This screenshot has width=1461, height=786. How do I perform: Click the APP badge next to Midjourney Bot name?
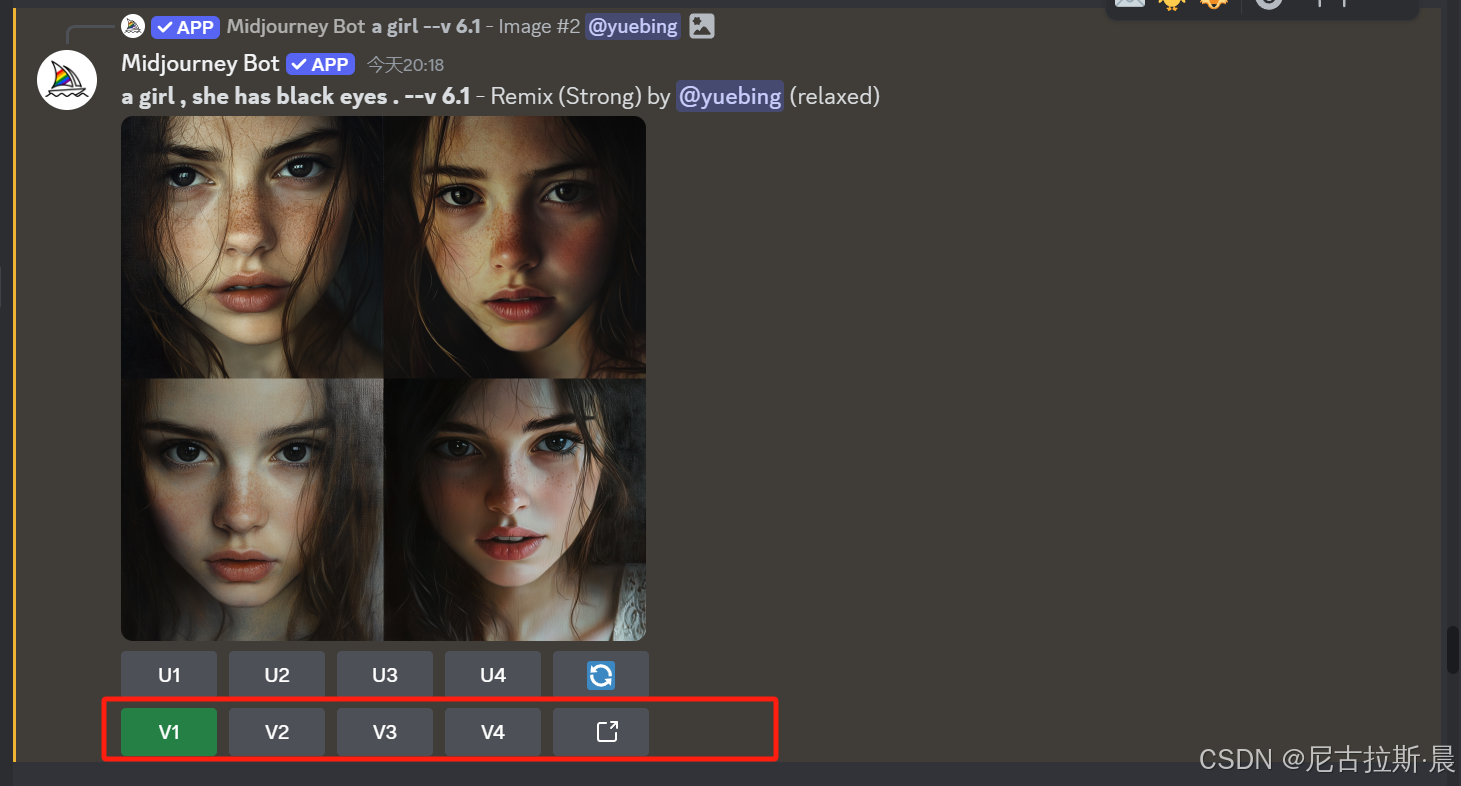(320, 64)
